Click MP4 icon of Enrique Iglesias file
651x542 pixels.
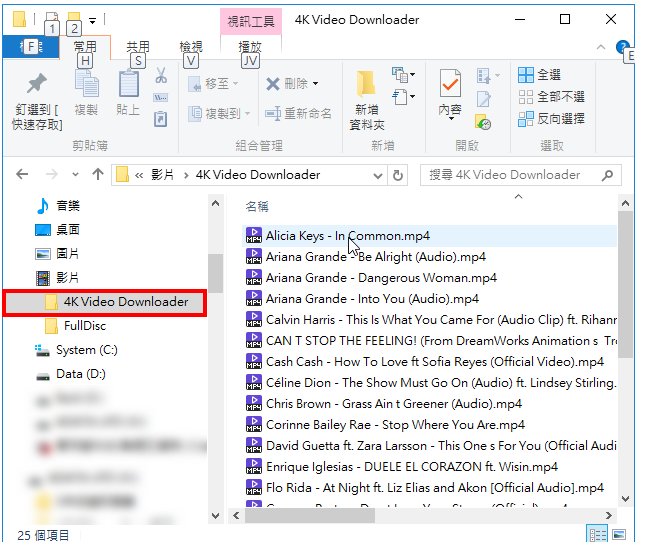pos(254,466)
